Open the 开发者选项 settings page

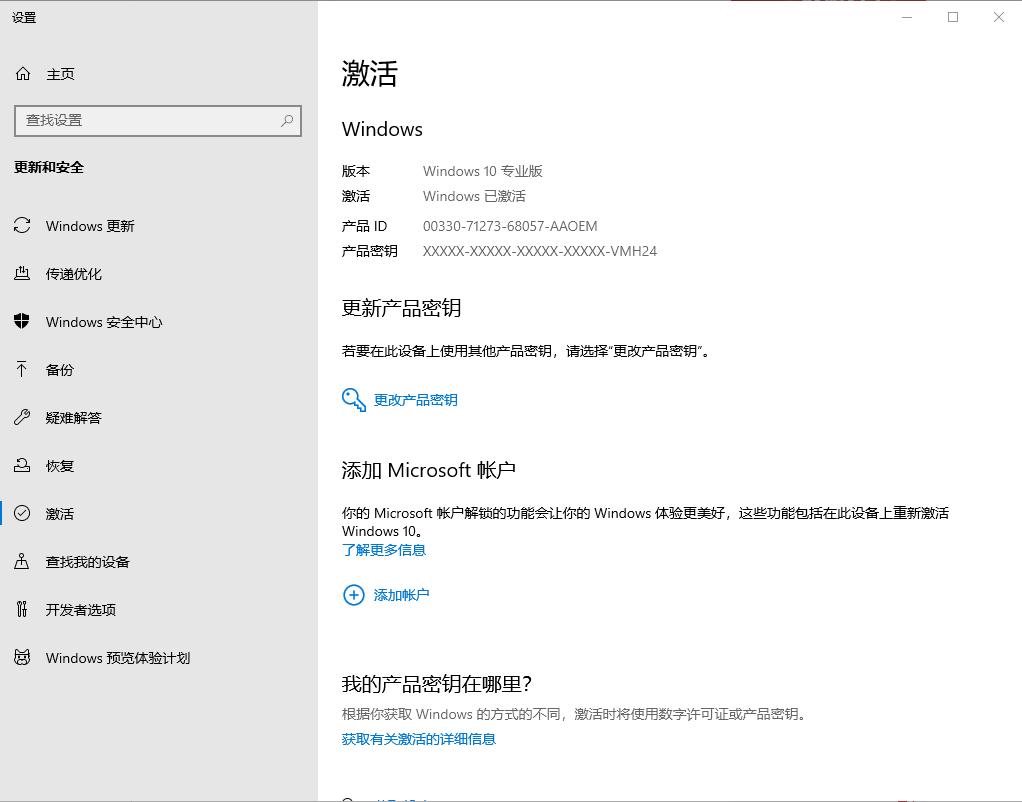(x=81, y=610)
